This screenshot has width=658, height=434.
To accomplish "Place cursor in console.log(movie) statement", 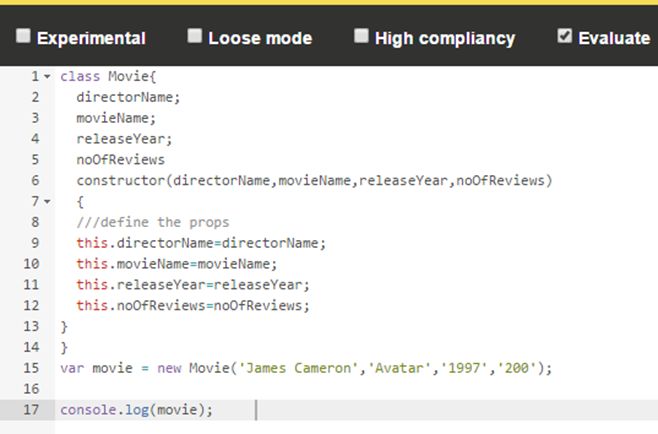I will click(137, 410).
